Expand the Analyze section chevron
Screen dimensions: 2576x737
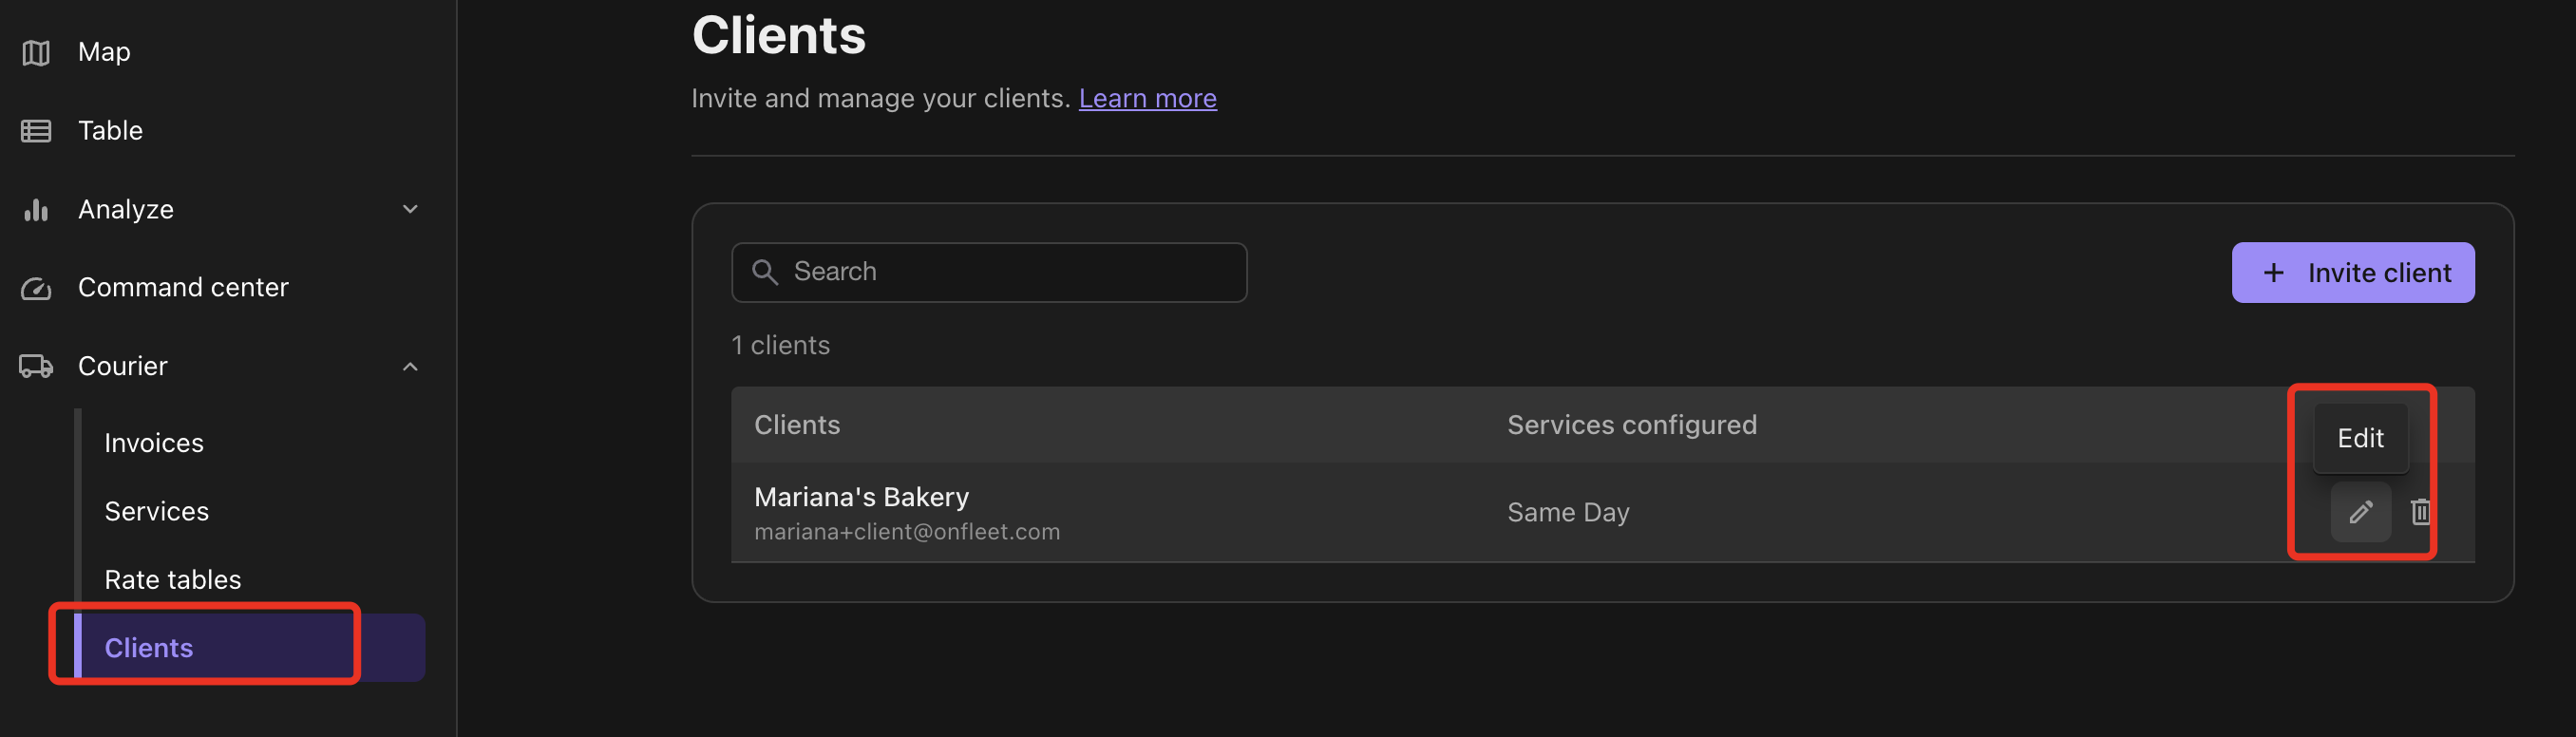click(410, 209)
